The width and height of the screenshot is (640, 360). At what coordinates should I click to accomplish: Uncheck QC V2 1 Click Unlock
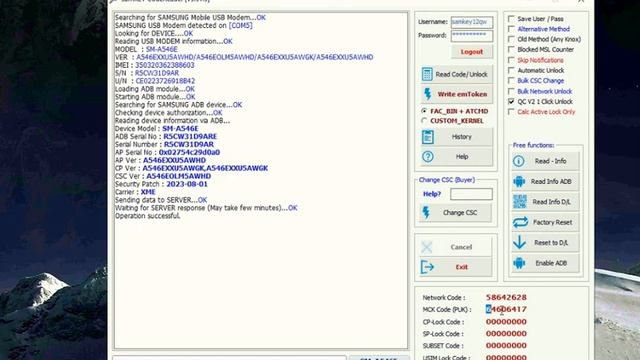tap(511, 101)
